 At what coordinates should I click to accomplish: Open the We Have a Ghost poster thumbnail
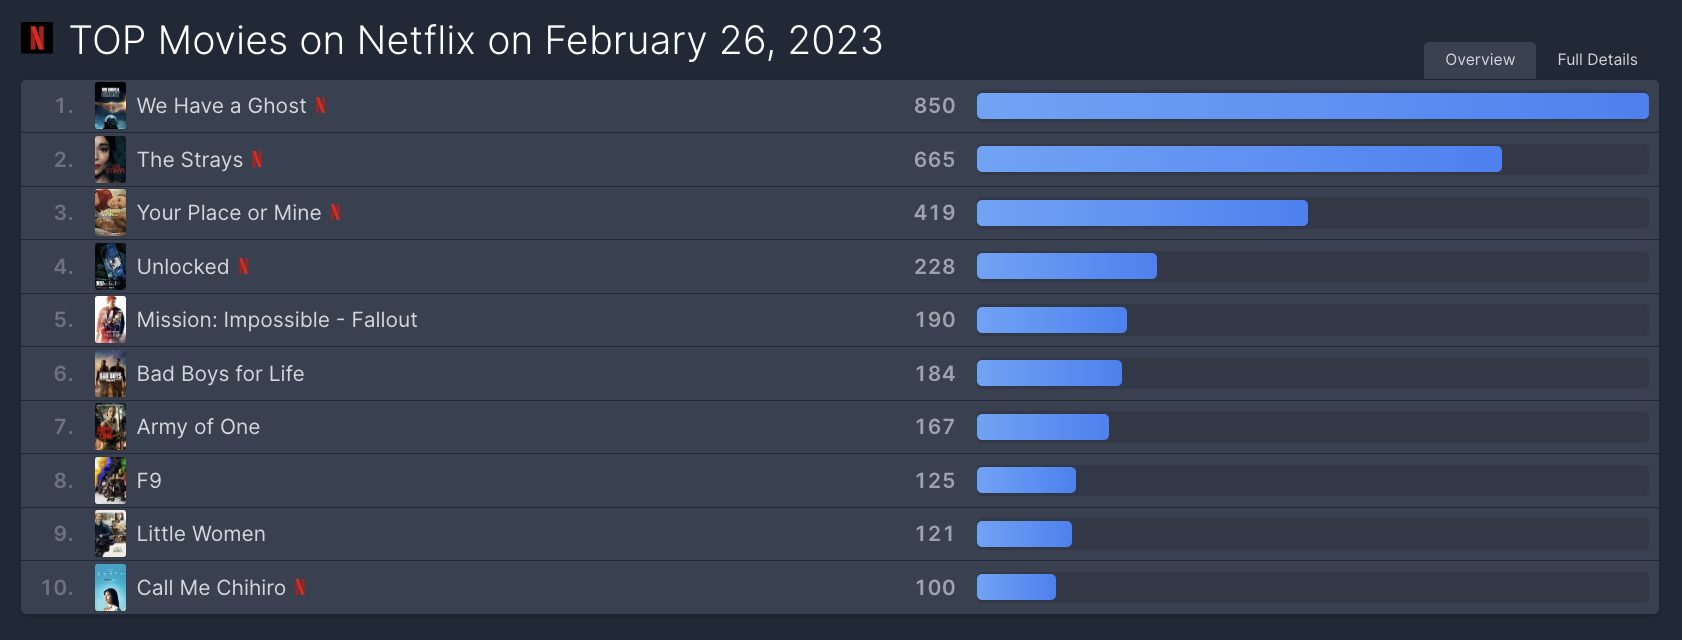click(110, 106)
